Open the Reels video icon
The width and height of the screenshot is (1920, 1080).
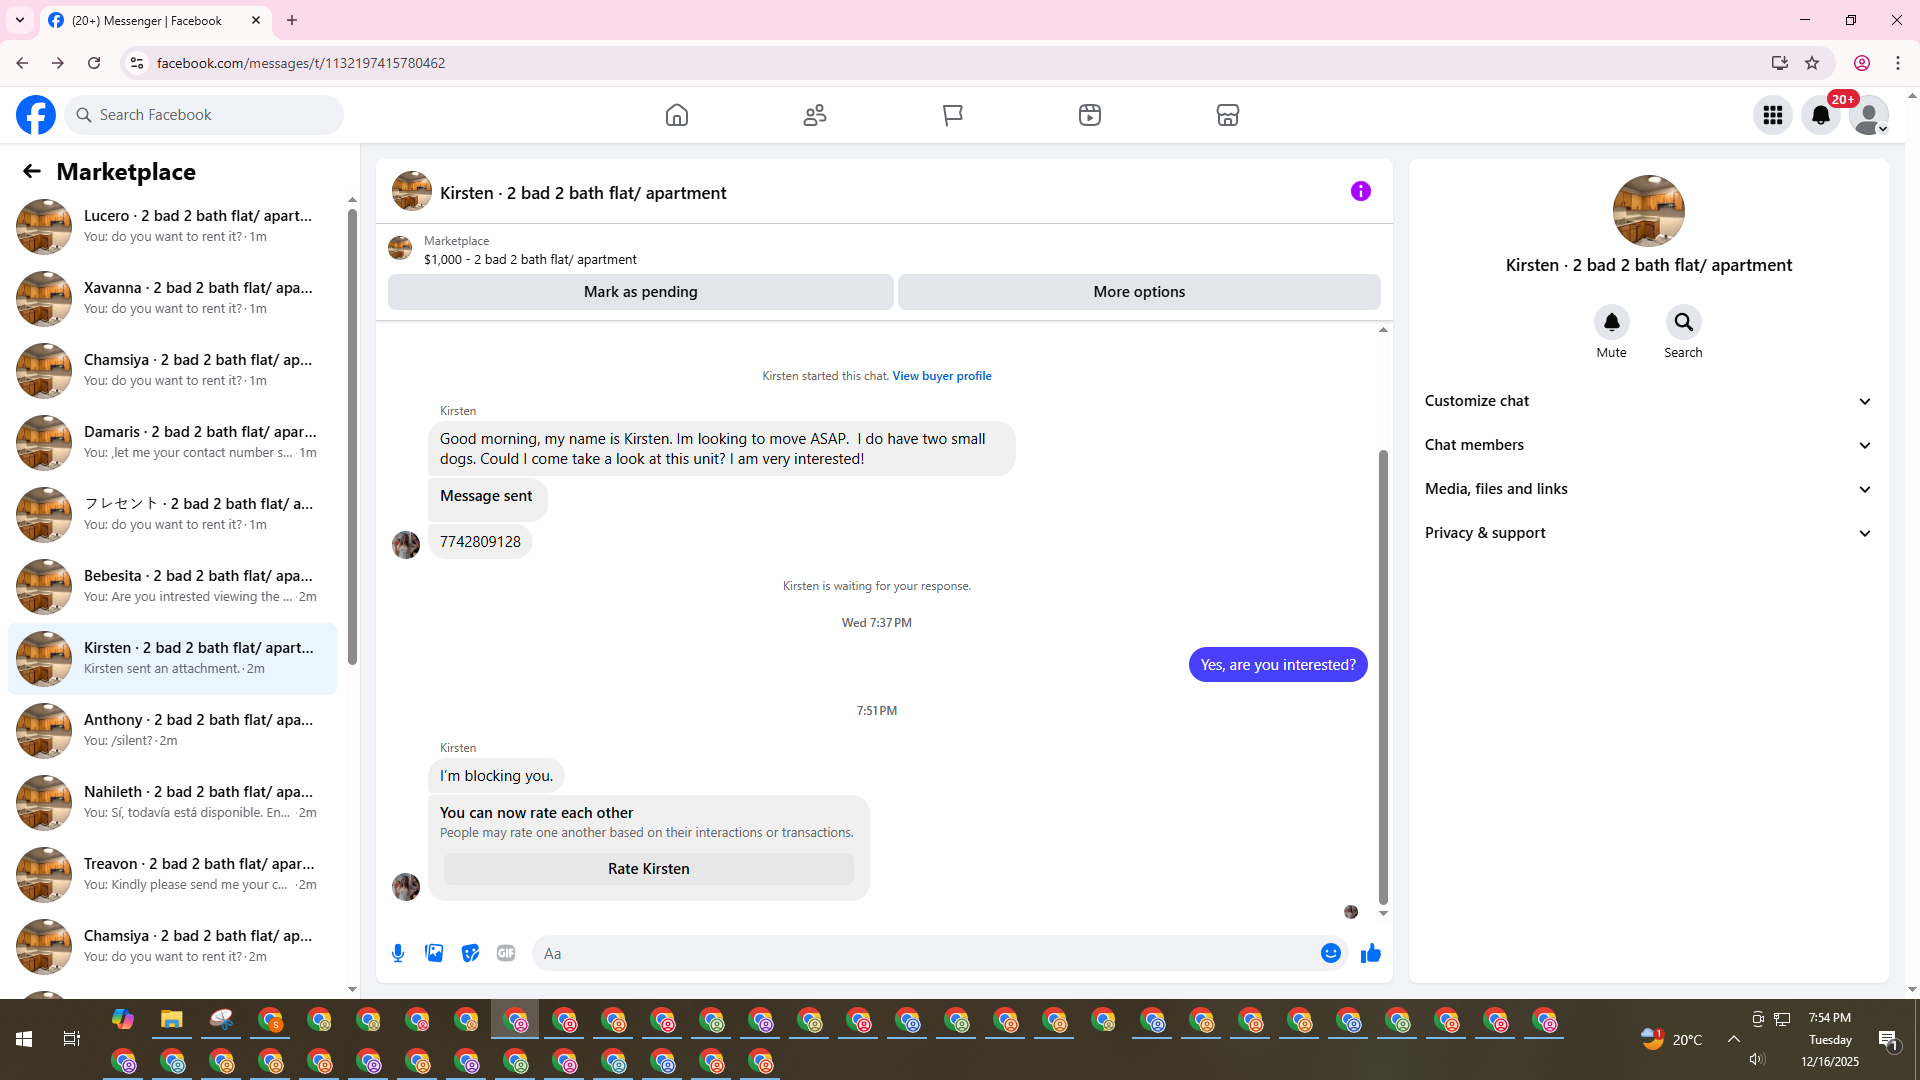click(1090, 115)
